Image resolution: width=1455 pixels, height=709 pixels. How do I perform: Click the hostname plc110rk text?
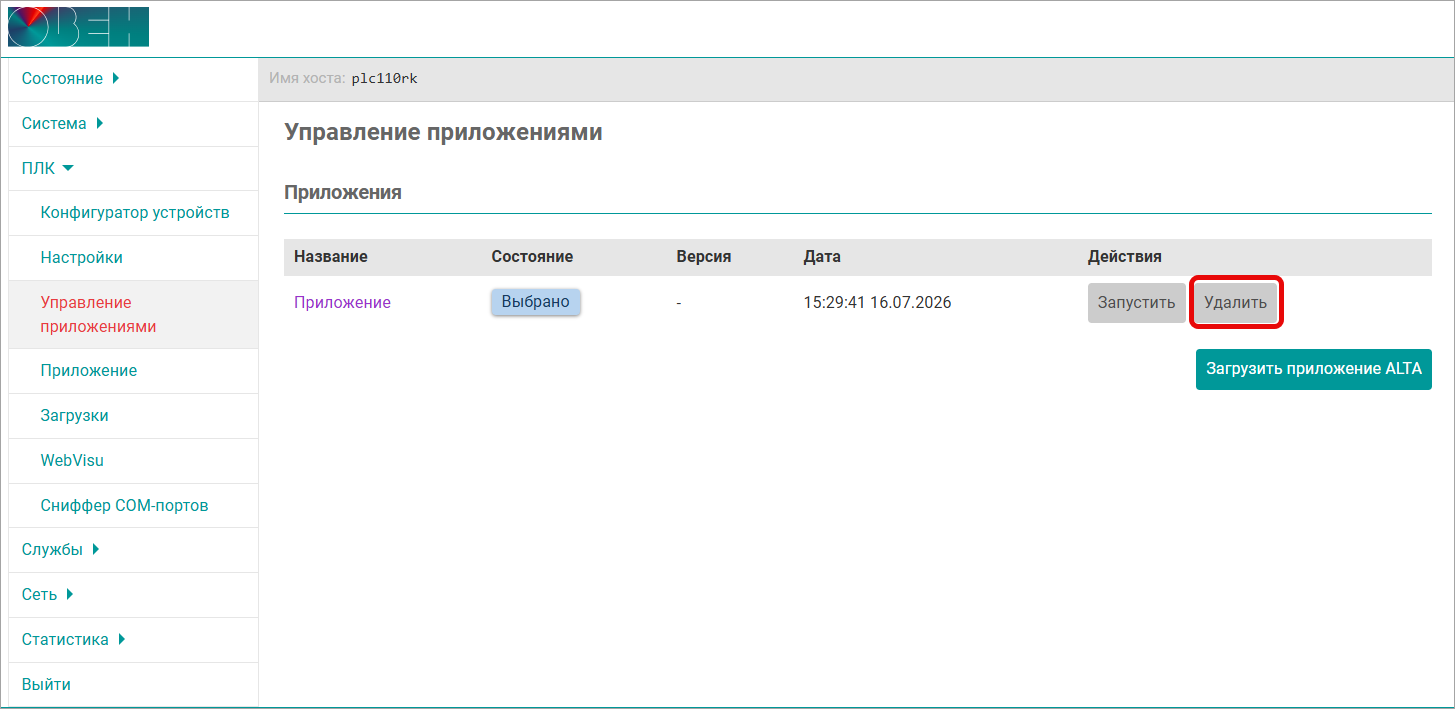point(384,79)
